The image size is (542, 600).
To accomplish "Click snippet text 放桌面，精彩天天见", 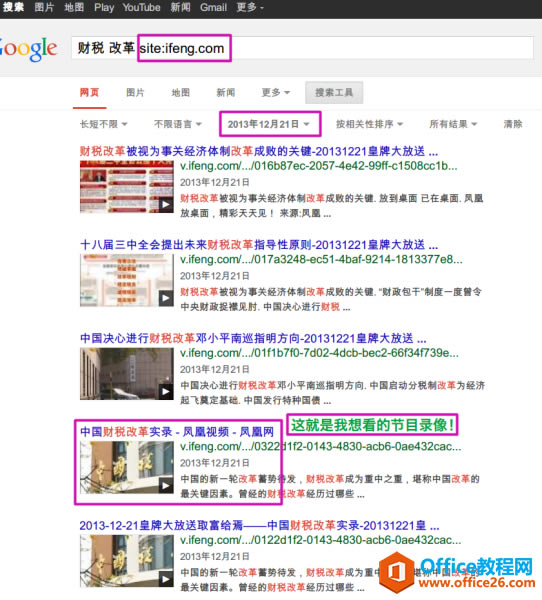I will click(227, 214).
